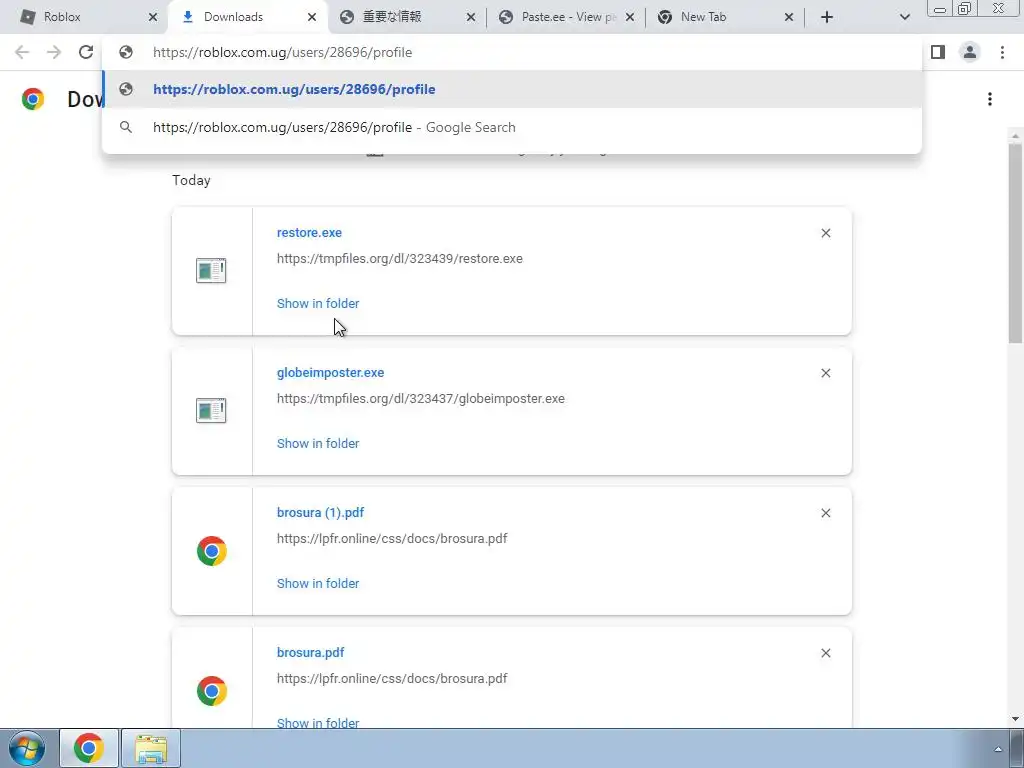Click the globeimposter.exe file icon
Screen dimensions: 1024x768
211,410
